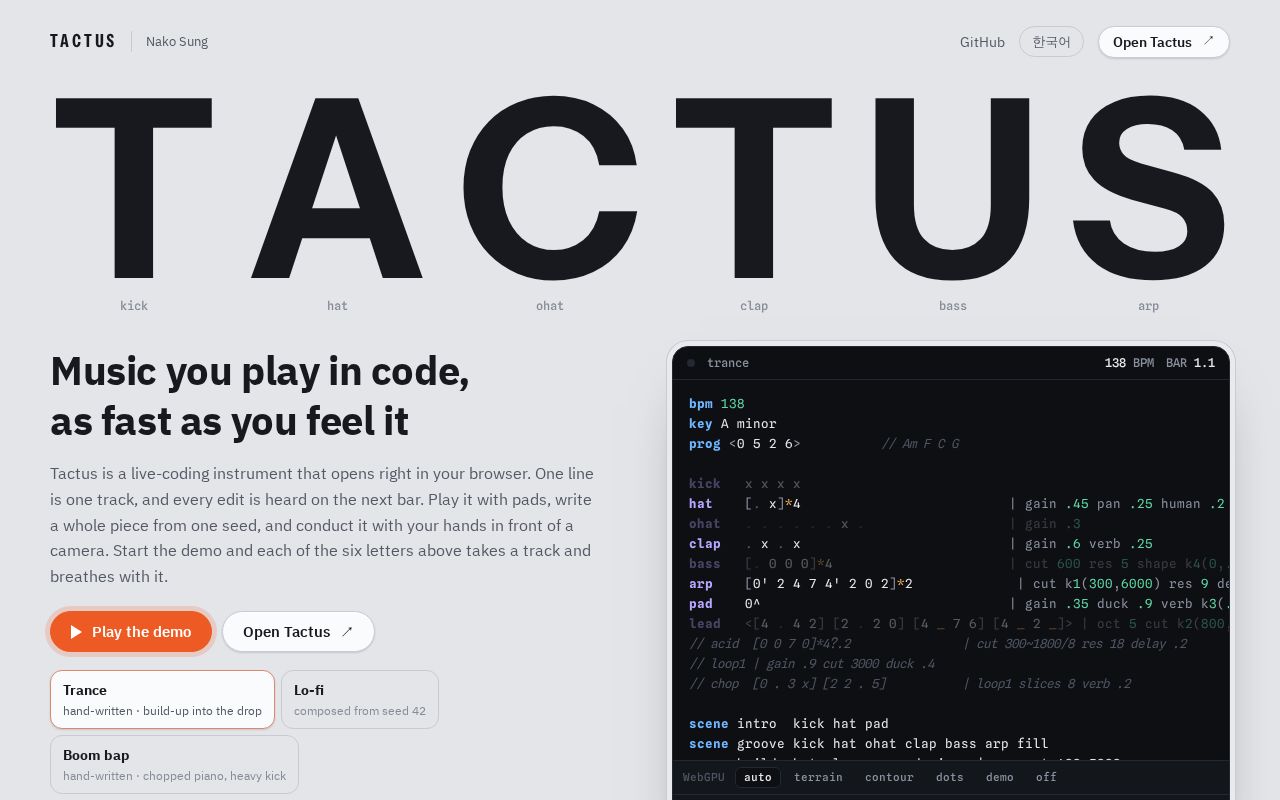Click the '// Am F C G' comment
This screenshot has width=1280, height=800.
(x=920, y=444)
